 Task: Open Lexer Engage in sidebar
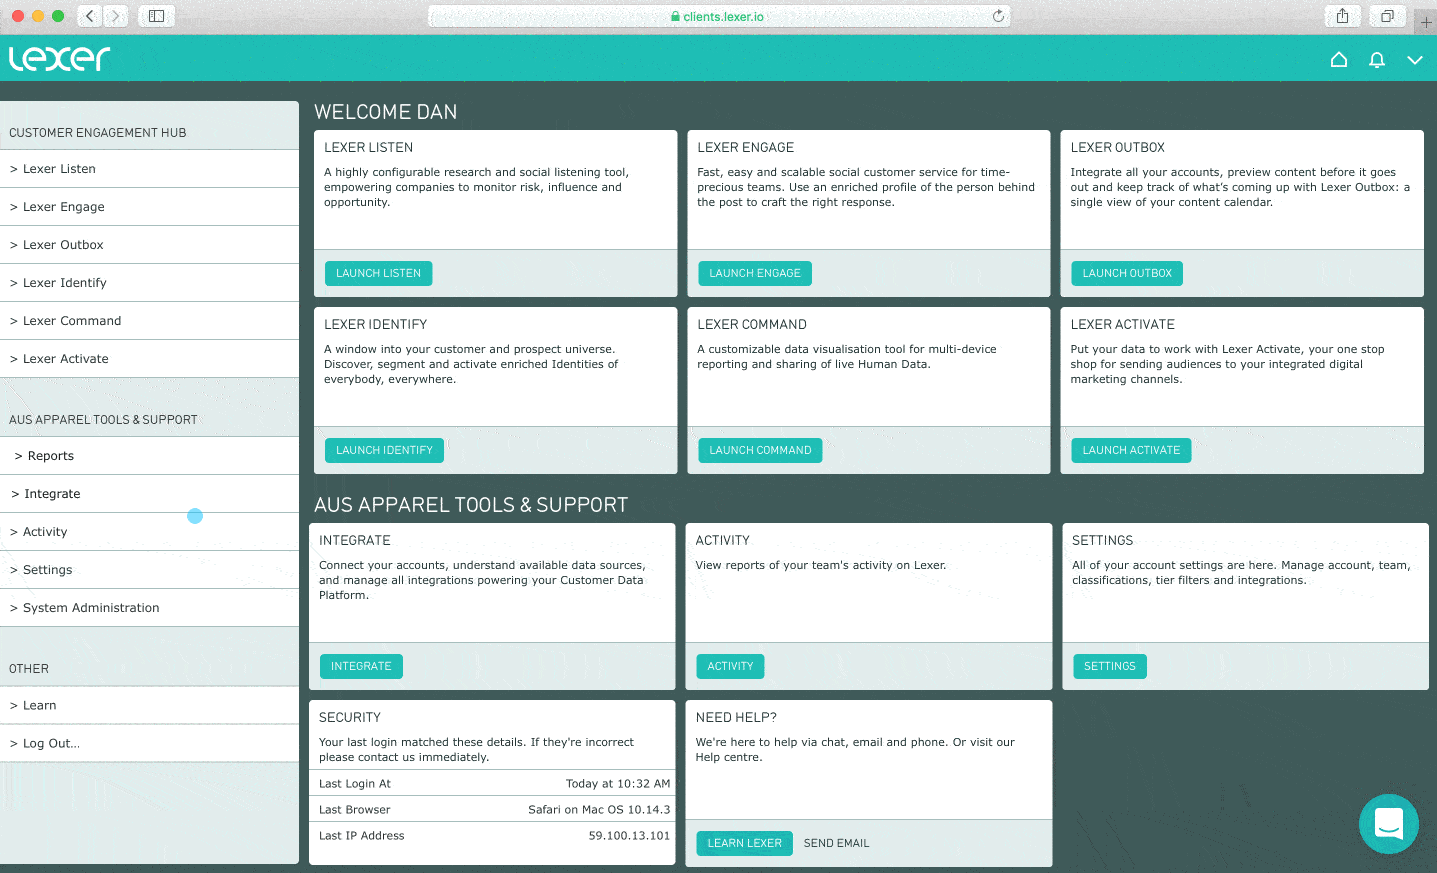pos(149,207)
